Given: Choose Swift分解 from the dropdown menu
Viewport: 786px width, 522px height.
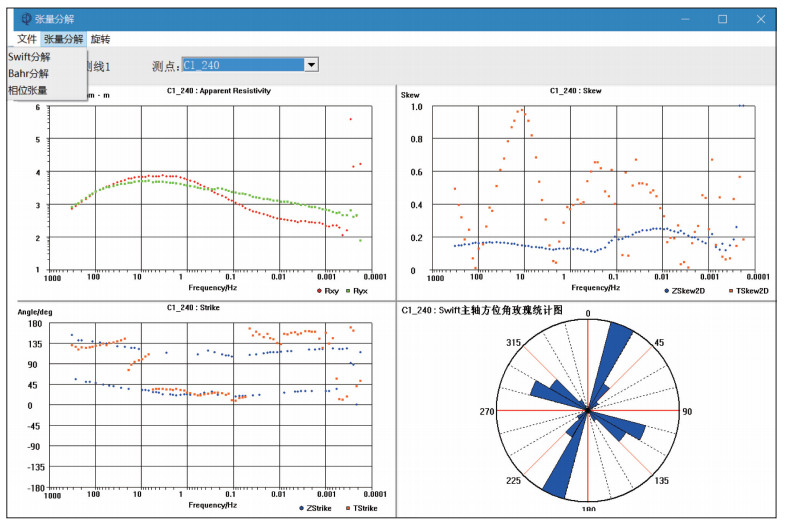Looking at the screenshot, I should [x=29, y=57].
